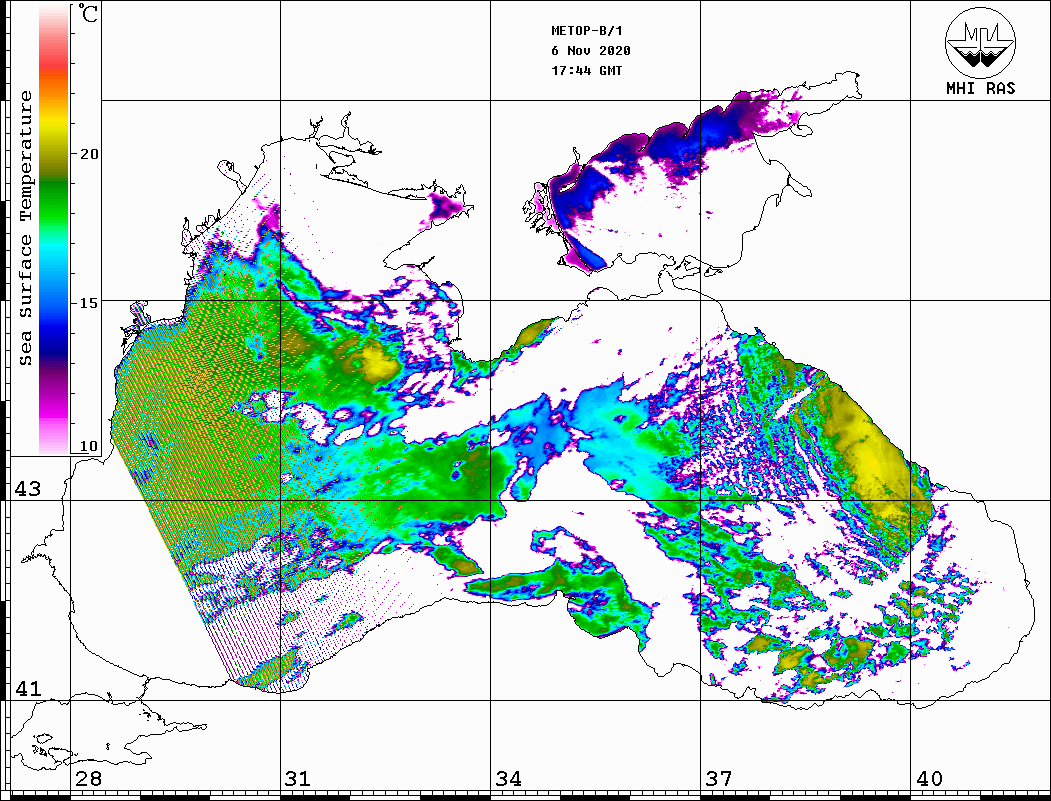Click the 'Sea Surface Temperature' vertical label
Screen dimensions: 1051x801
point(25,228)
